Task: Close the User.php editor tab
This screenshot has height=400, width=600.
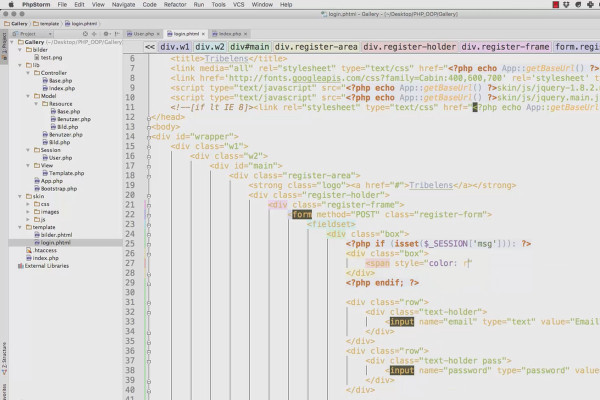Action: tap(158, 34)
